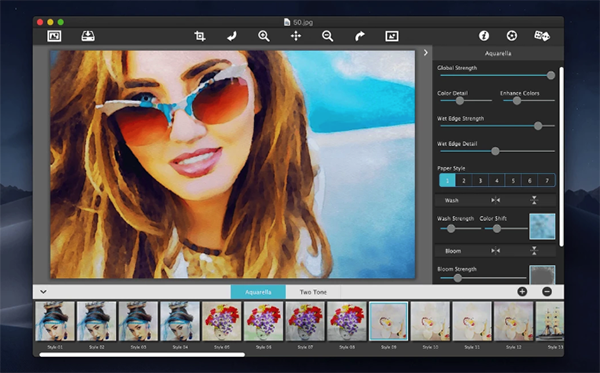Select Paper Style 5
The height and width of the screenshot is (373, 600).
tap(513, 180)
